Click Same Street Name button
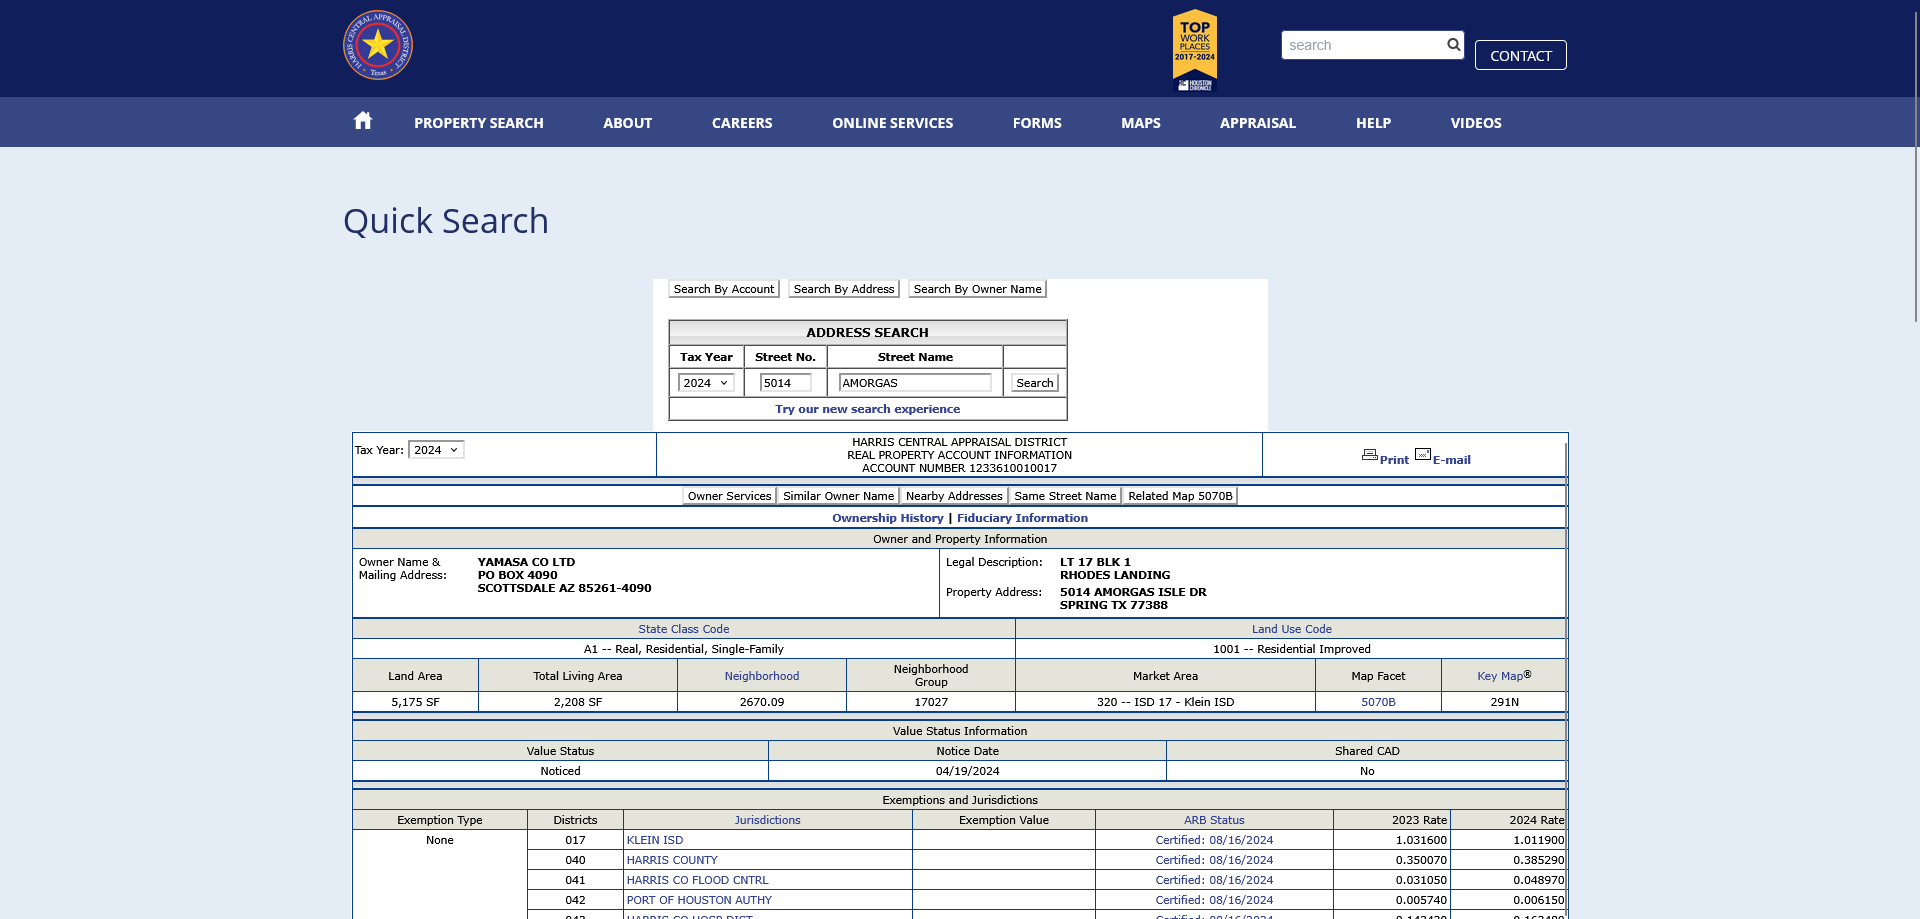Screen dimensions: 1920x919 [x=1065, y=496]
